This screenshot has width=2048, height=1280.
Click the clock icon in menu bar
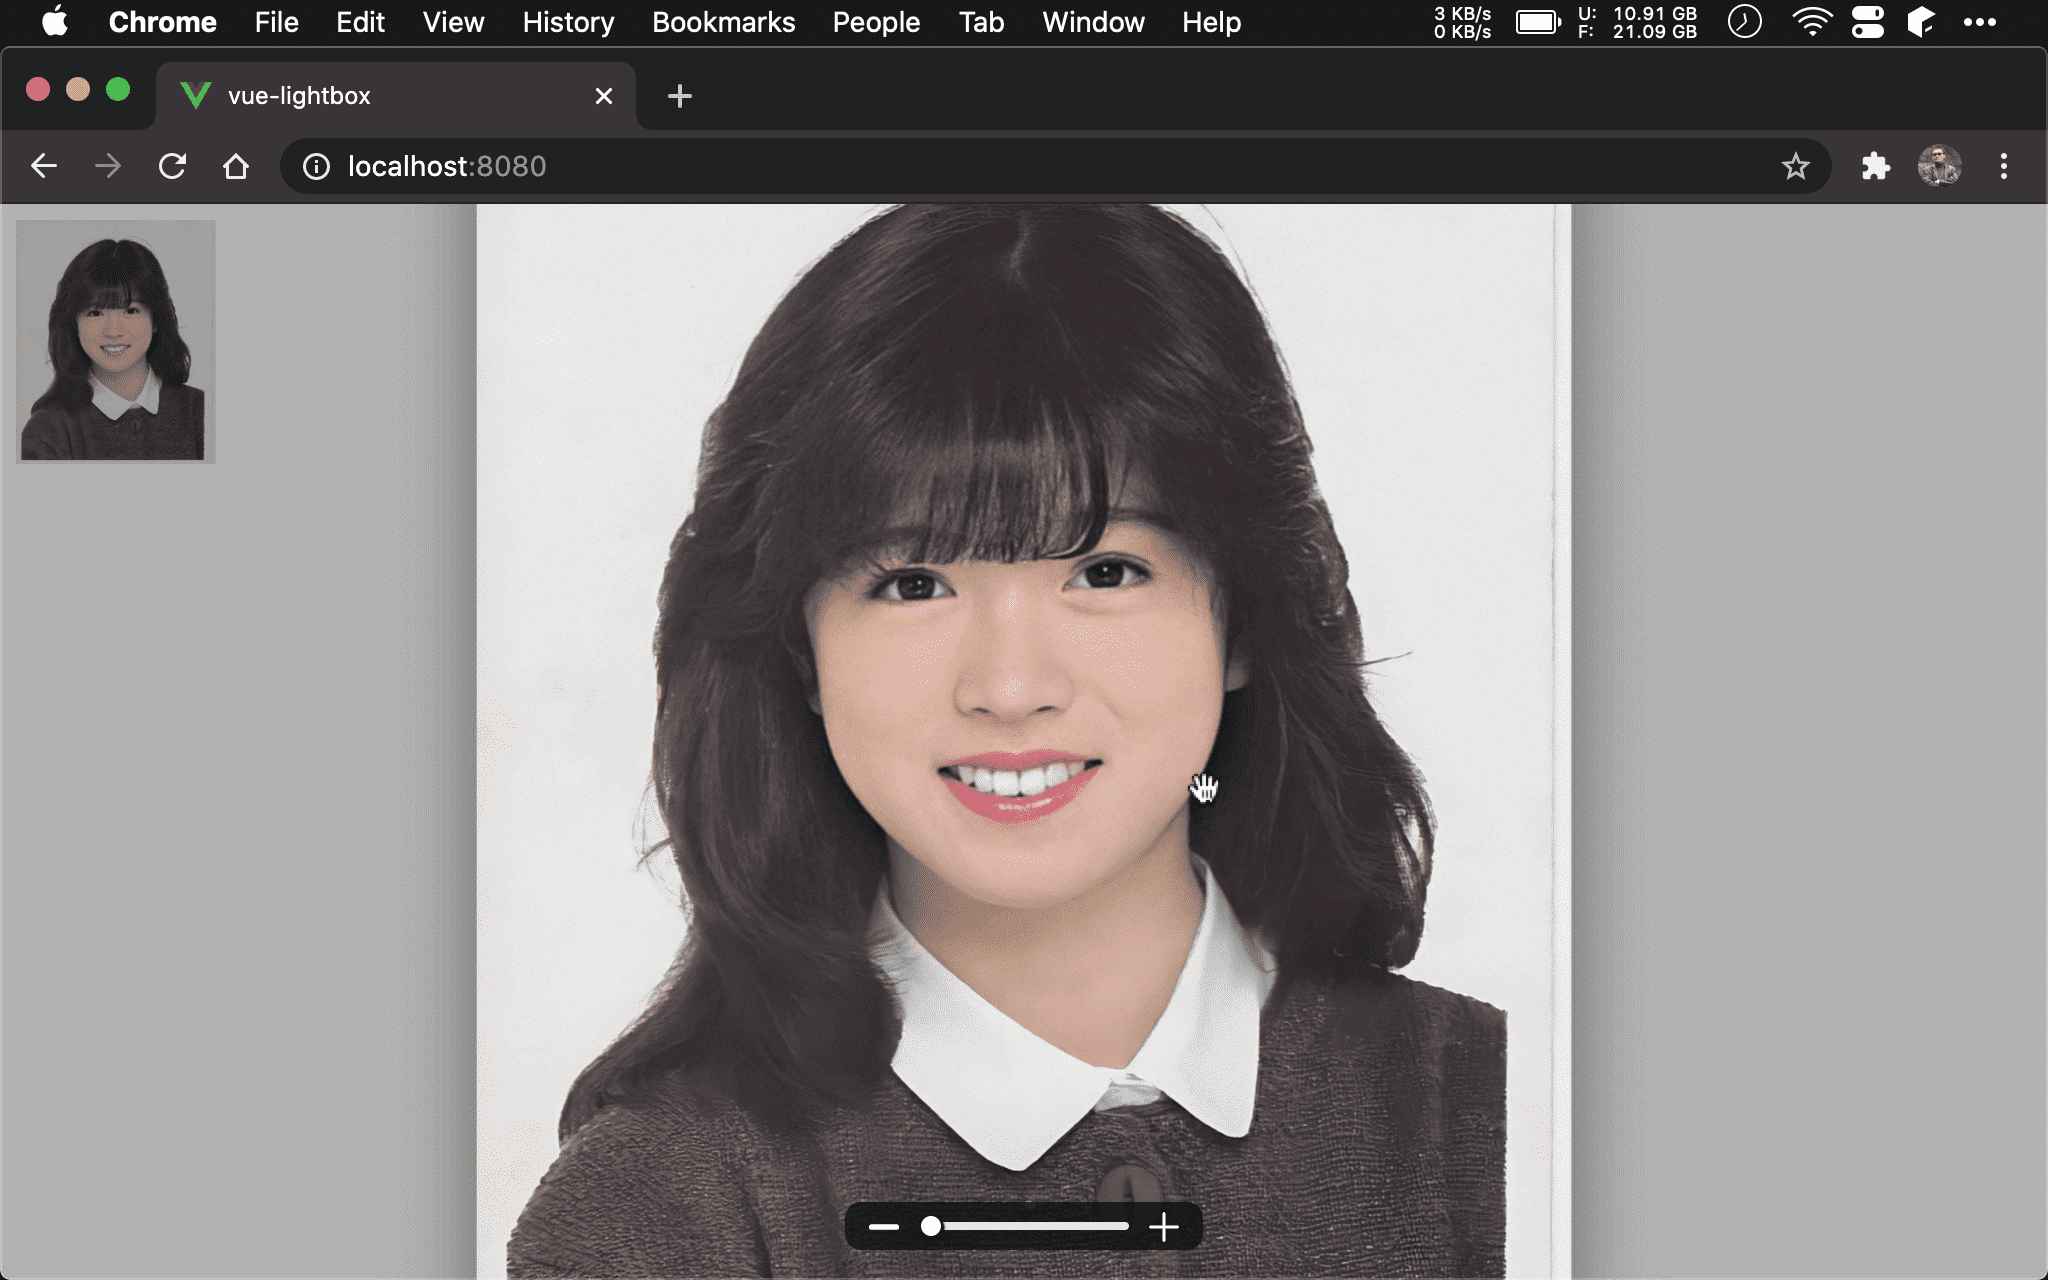(x=1745, y=22)
